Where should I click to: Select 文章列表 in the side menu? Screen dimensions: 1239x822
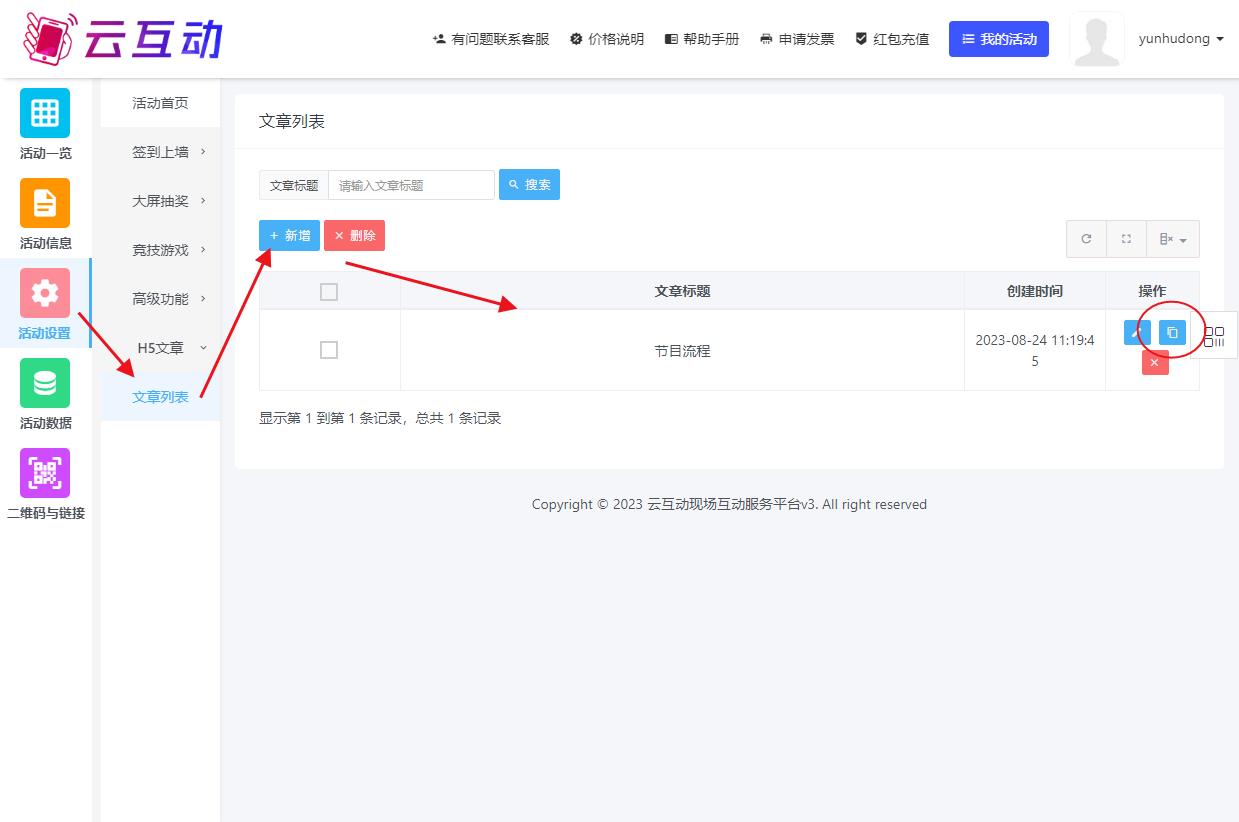tap(160, 397)
